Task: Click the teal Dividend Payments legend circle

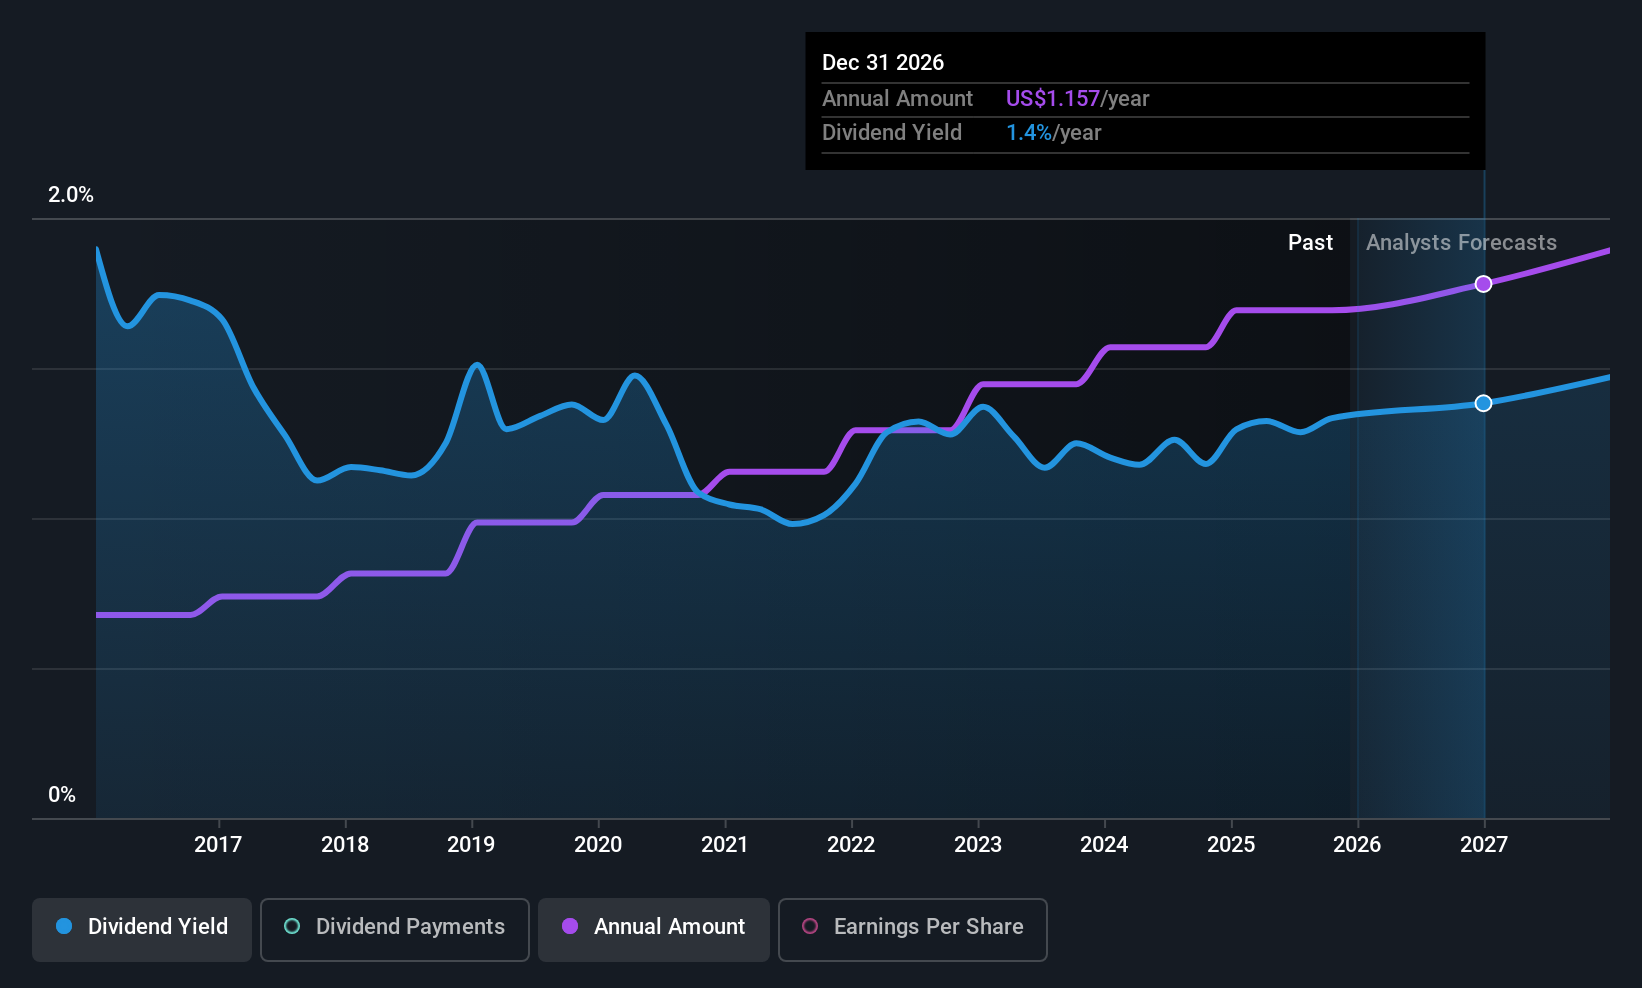Action: [x=292, y=927]
